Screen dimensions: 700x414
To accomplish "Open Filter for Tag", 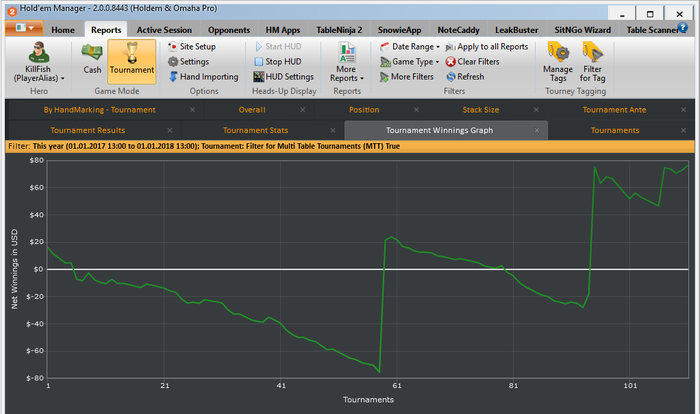I will pos(592,62).
